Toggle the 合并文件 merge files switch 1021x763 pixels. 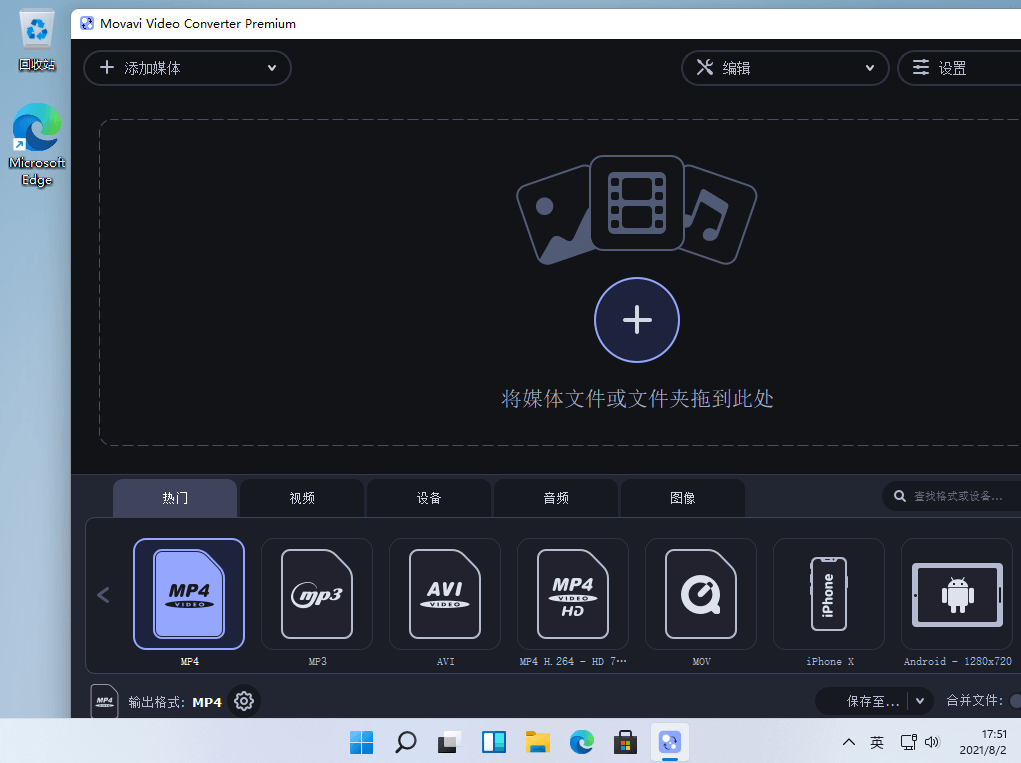coord(1014,702)
